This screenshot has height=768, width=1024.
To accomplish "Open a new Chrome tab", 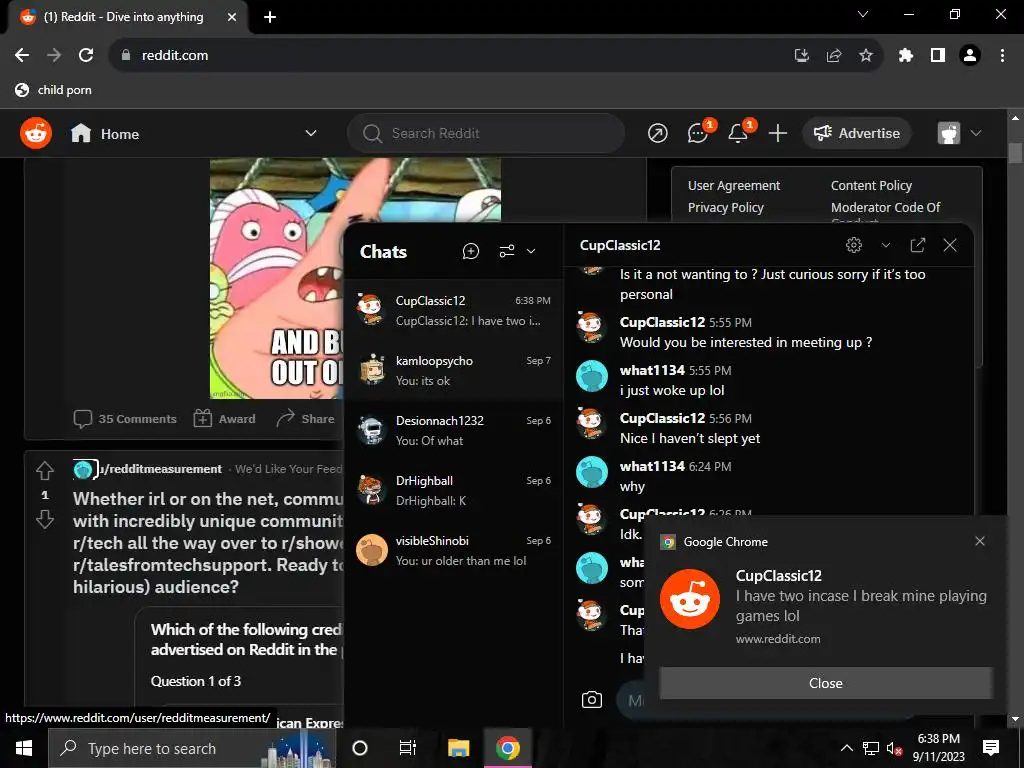I will point(270,17).
